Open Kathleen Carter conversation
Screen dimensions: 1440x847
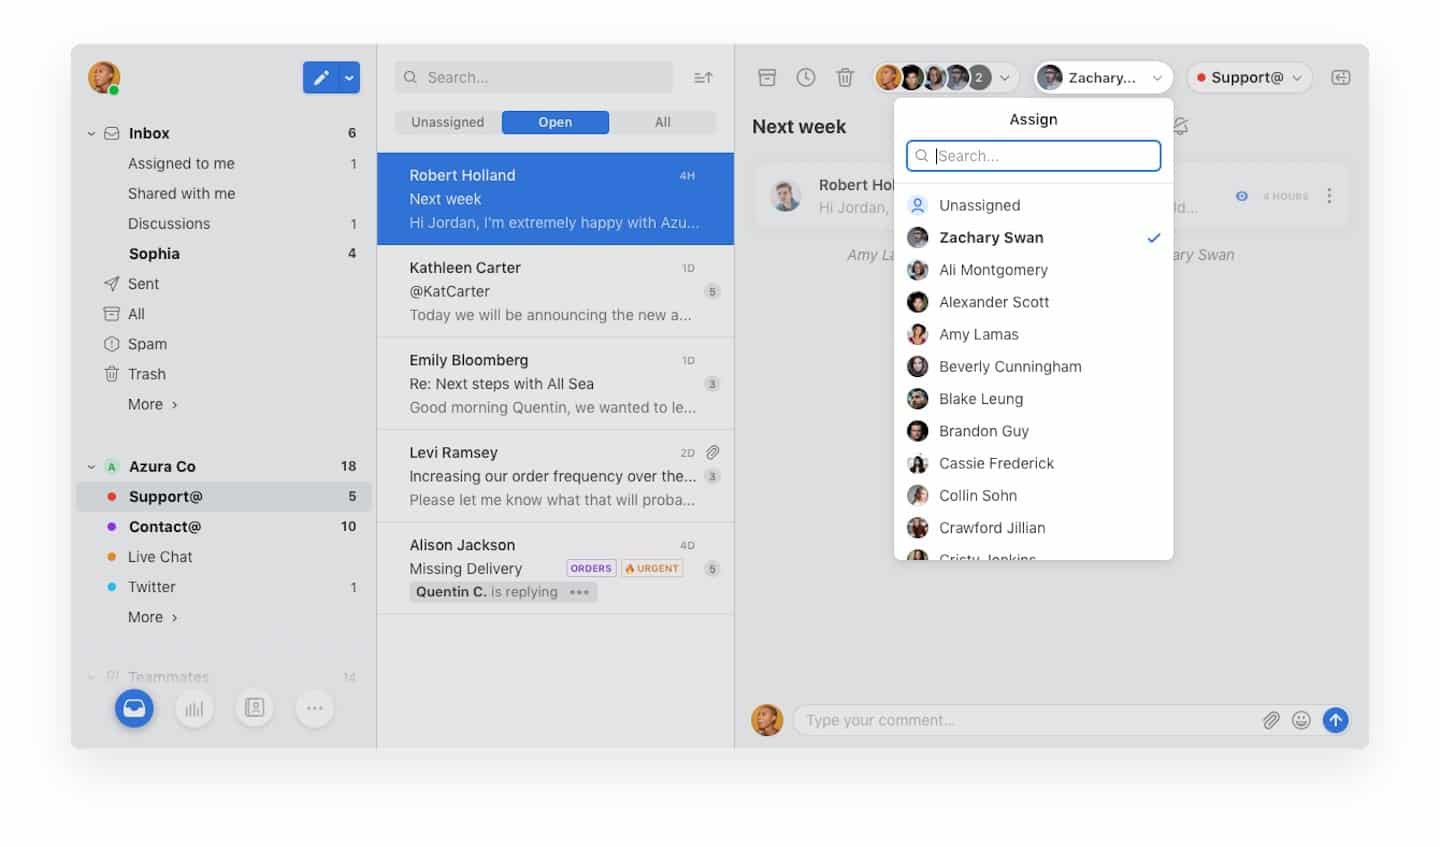[x=555, y=291]
